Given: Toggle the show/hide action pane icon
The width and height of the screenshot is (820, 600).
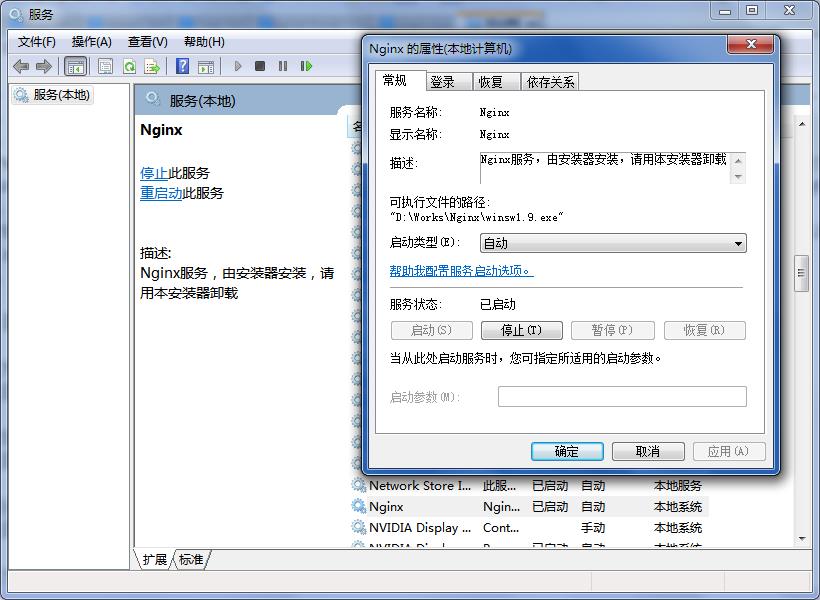Looking at the screenshot, I should 206,66.
